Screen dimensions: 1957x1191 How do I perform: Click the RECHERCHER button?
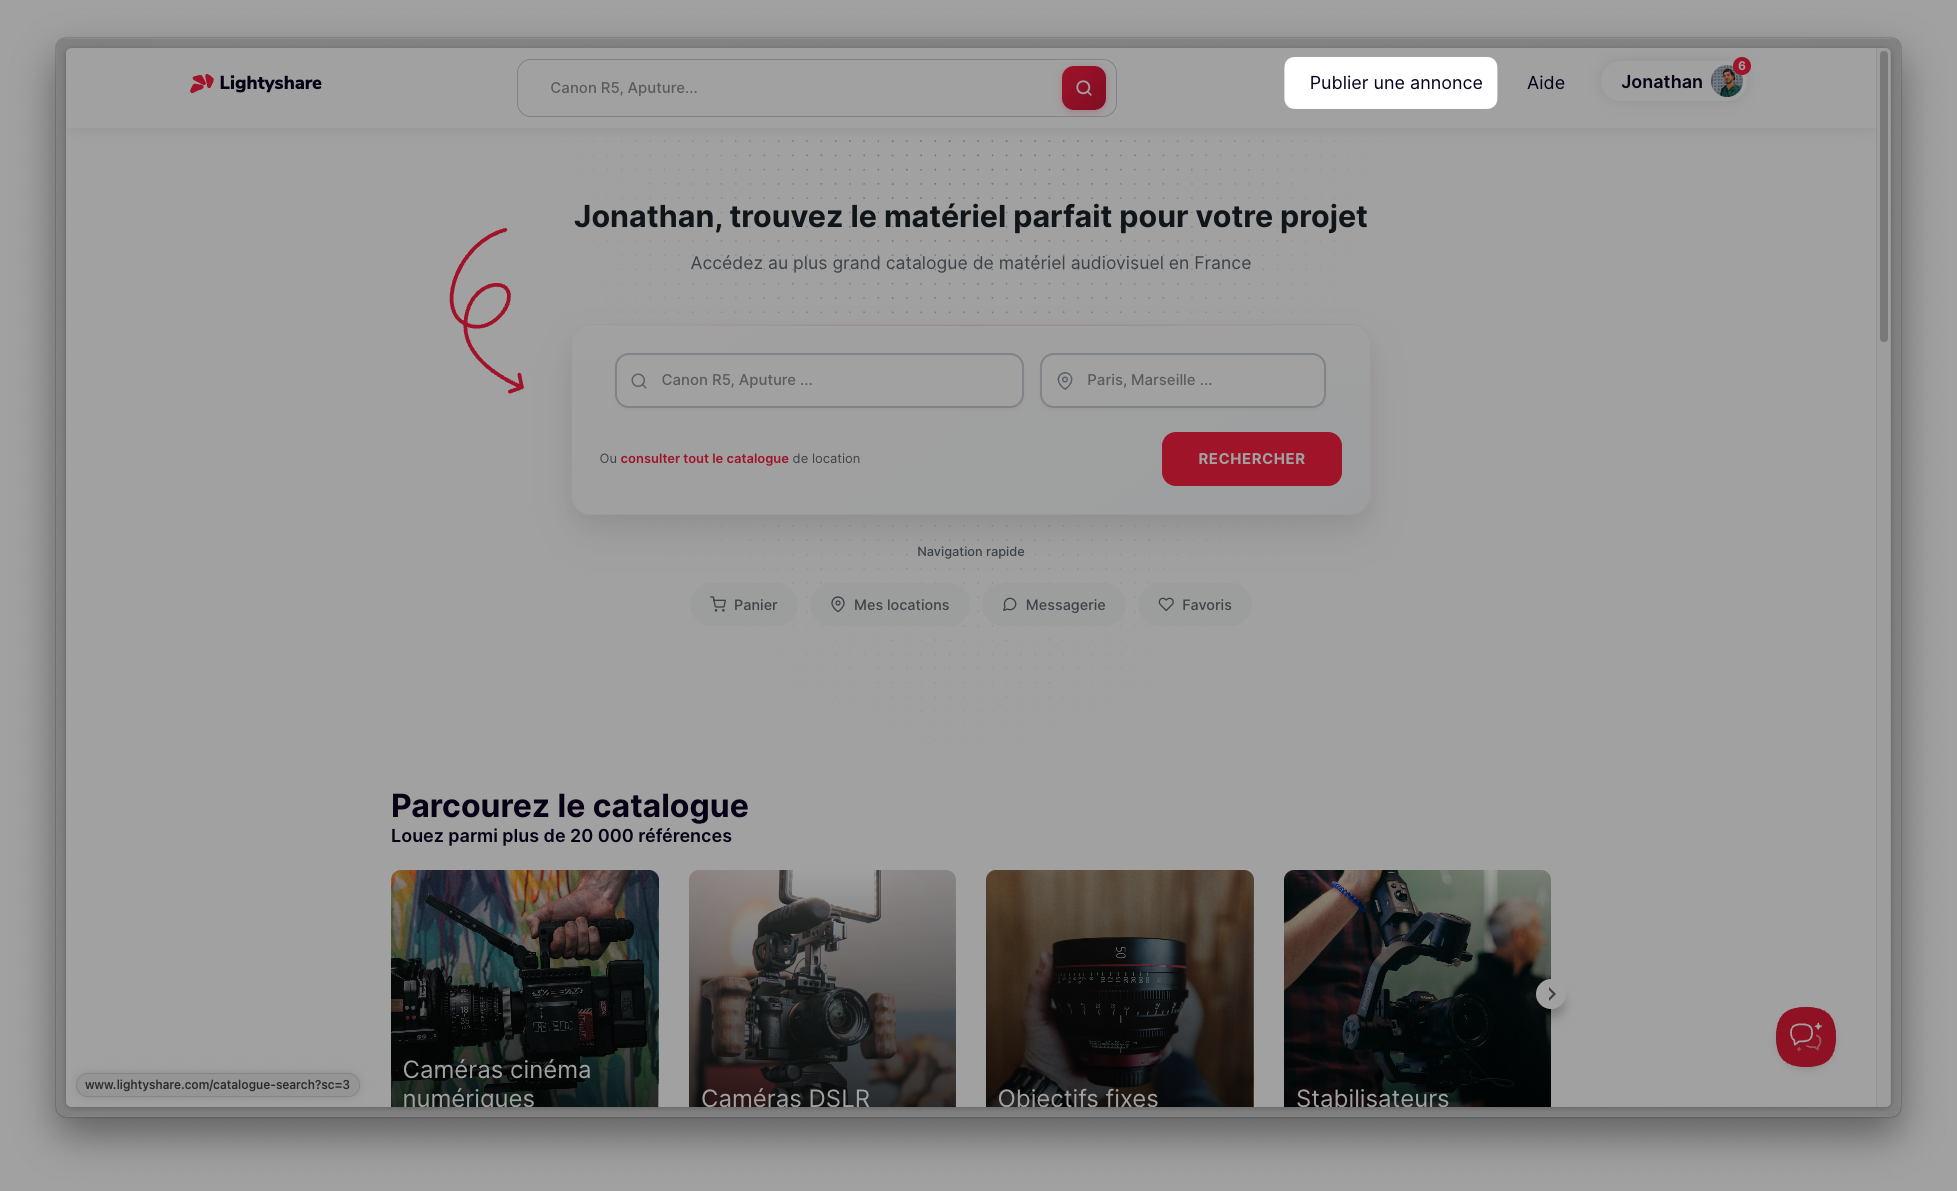tap(1252, 459)
